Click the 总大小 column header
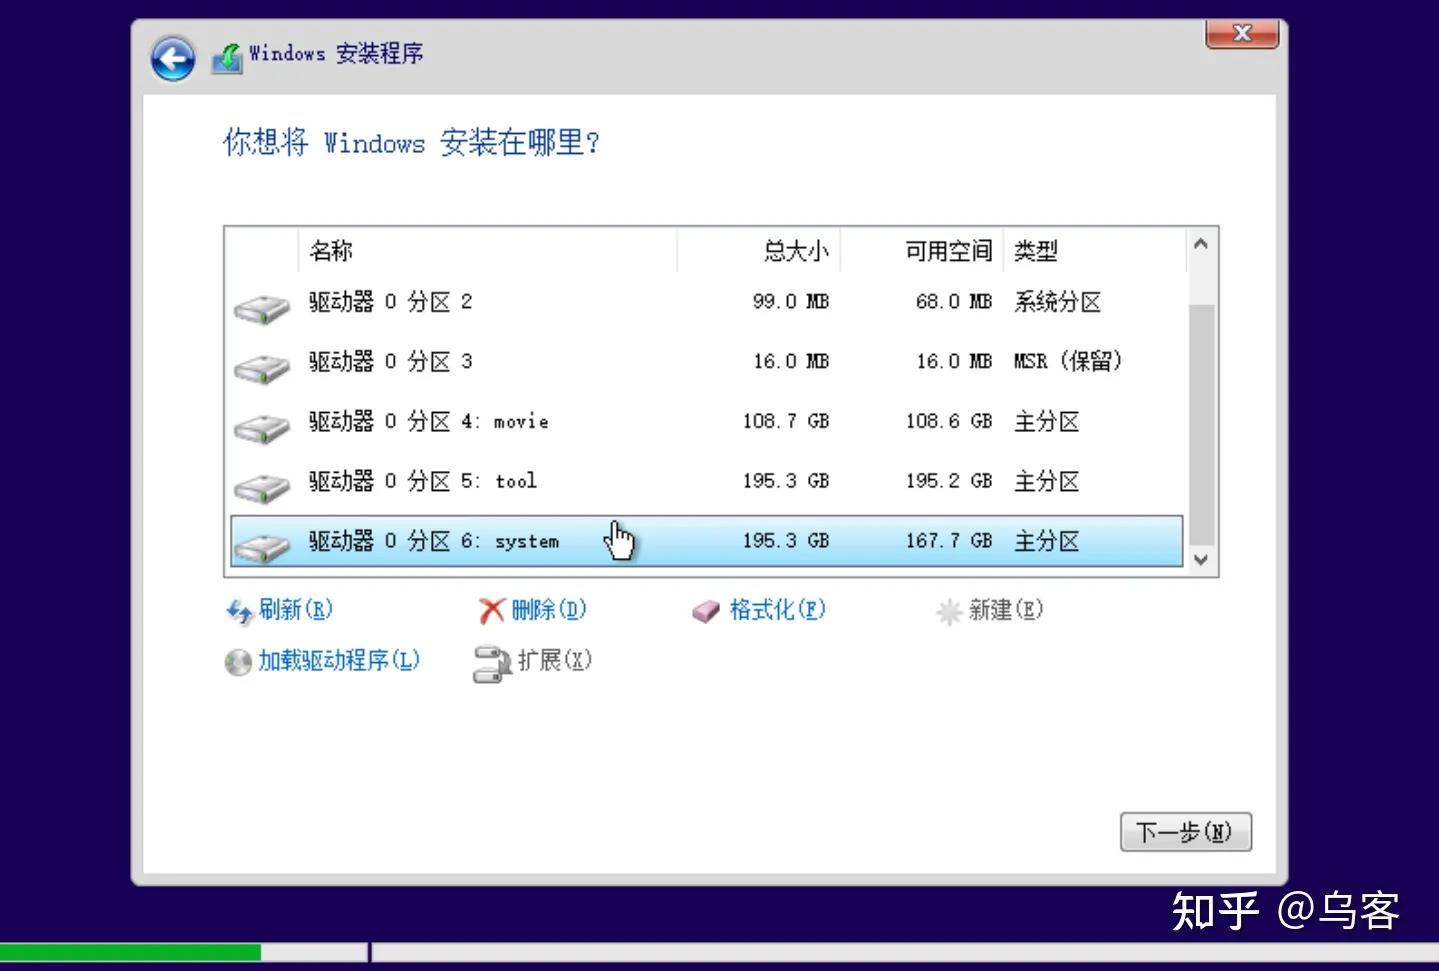The image size is (1439, 971). [795, 251]
